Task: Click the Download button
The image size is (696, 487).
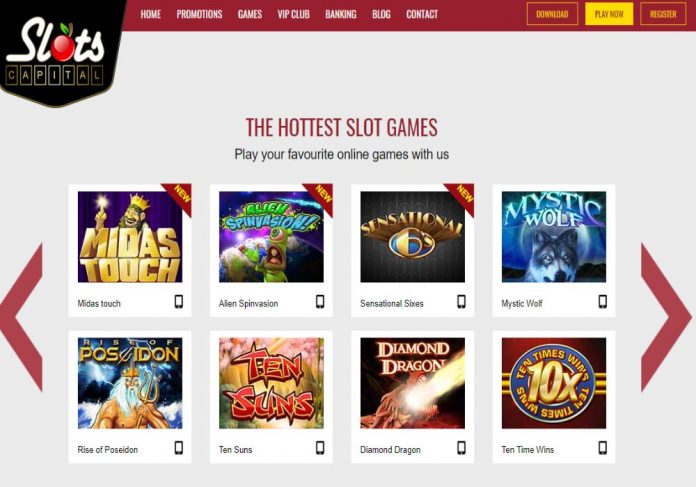Action: (552, 14)
